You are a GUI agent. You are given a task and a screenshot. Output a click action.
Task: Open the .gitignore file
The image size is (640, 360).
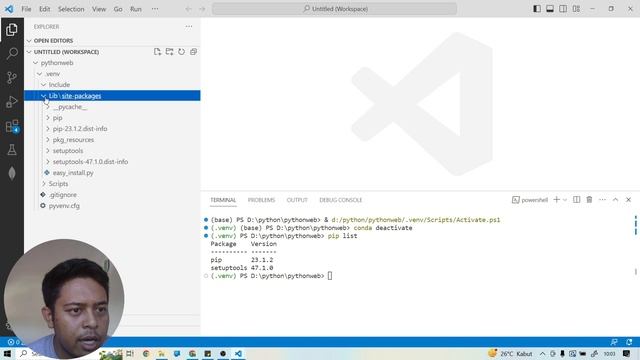[112, 195]
